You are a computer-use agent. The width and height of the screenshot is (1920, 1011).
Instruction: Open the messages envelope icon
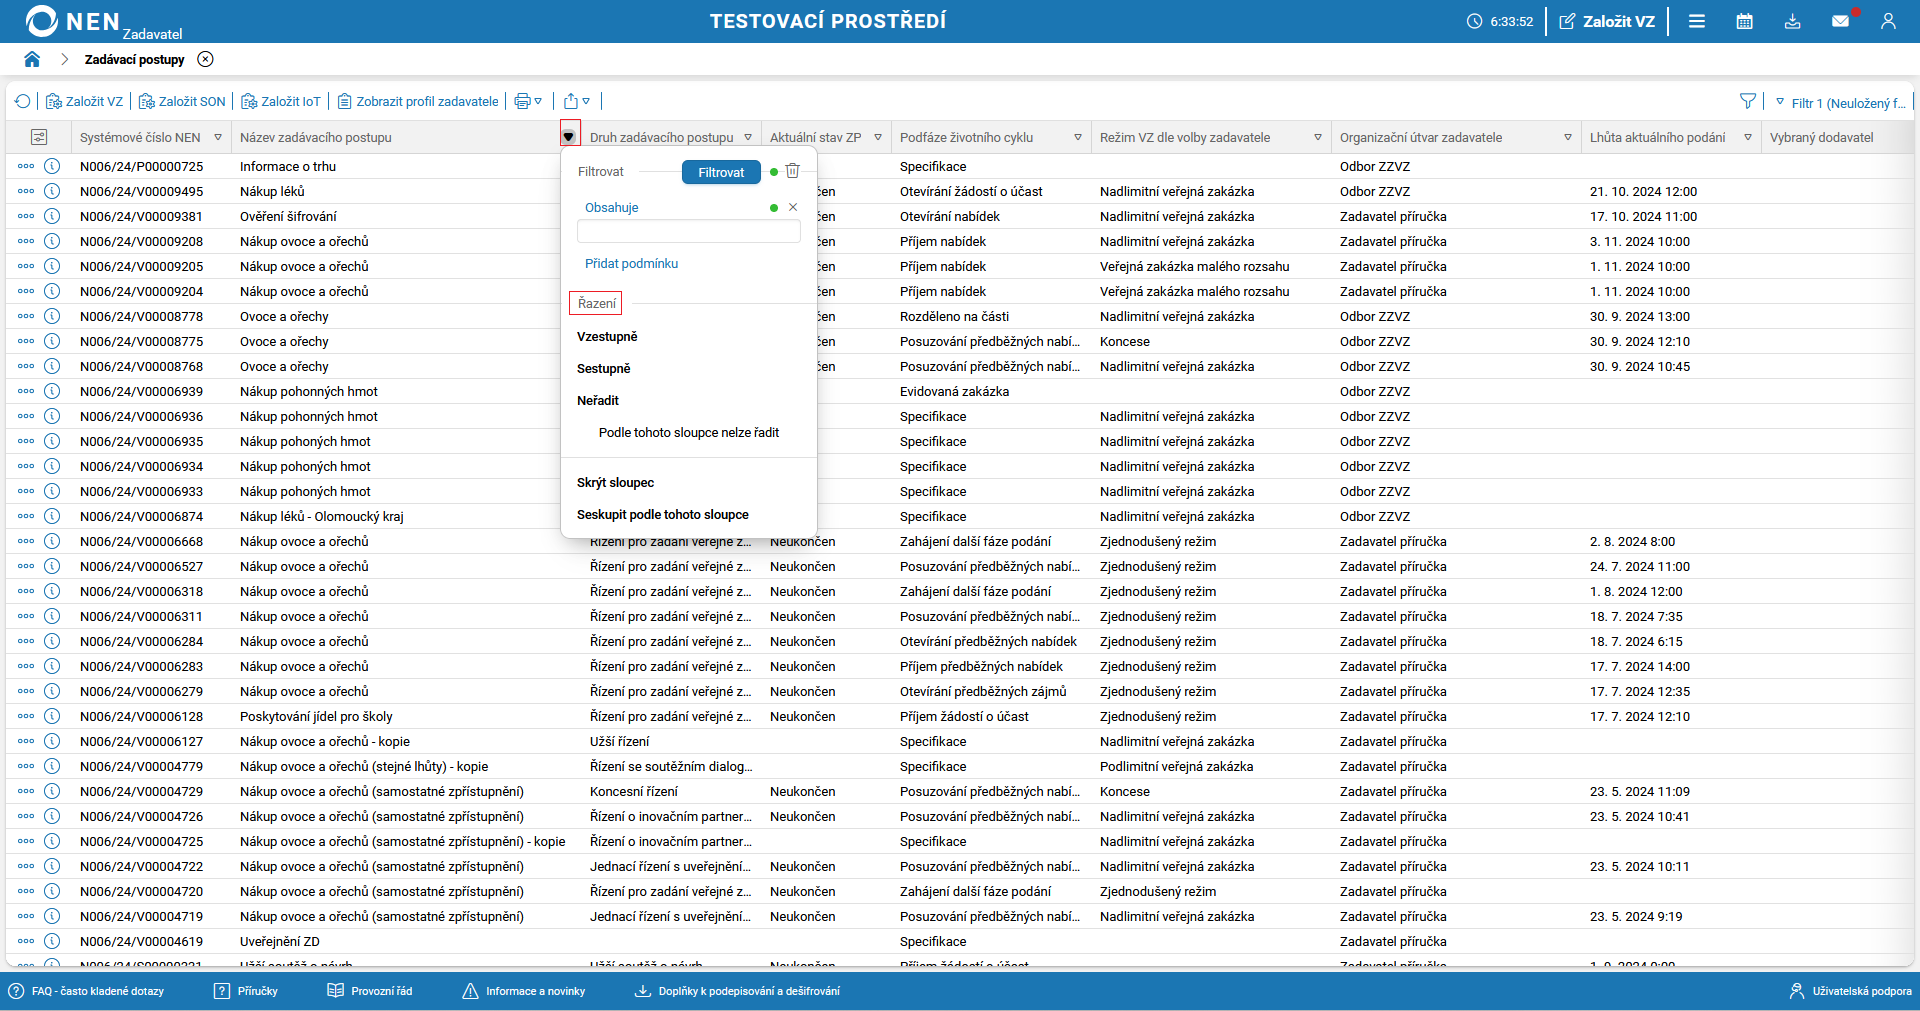[1841, 21]
